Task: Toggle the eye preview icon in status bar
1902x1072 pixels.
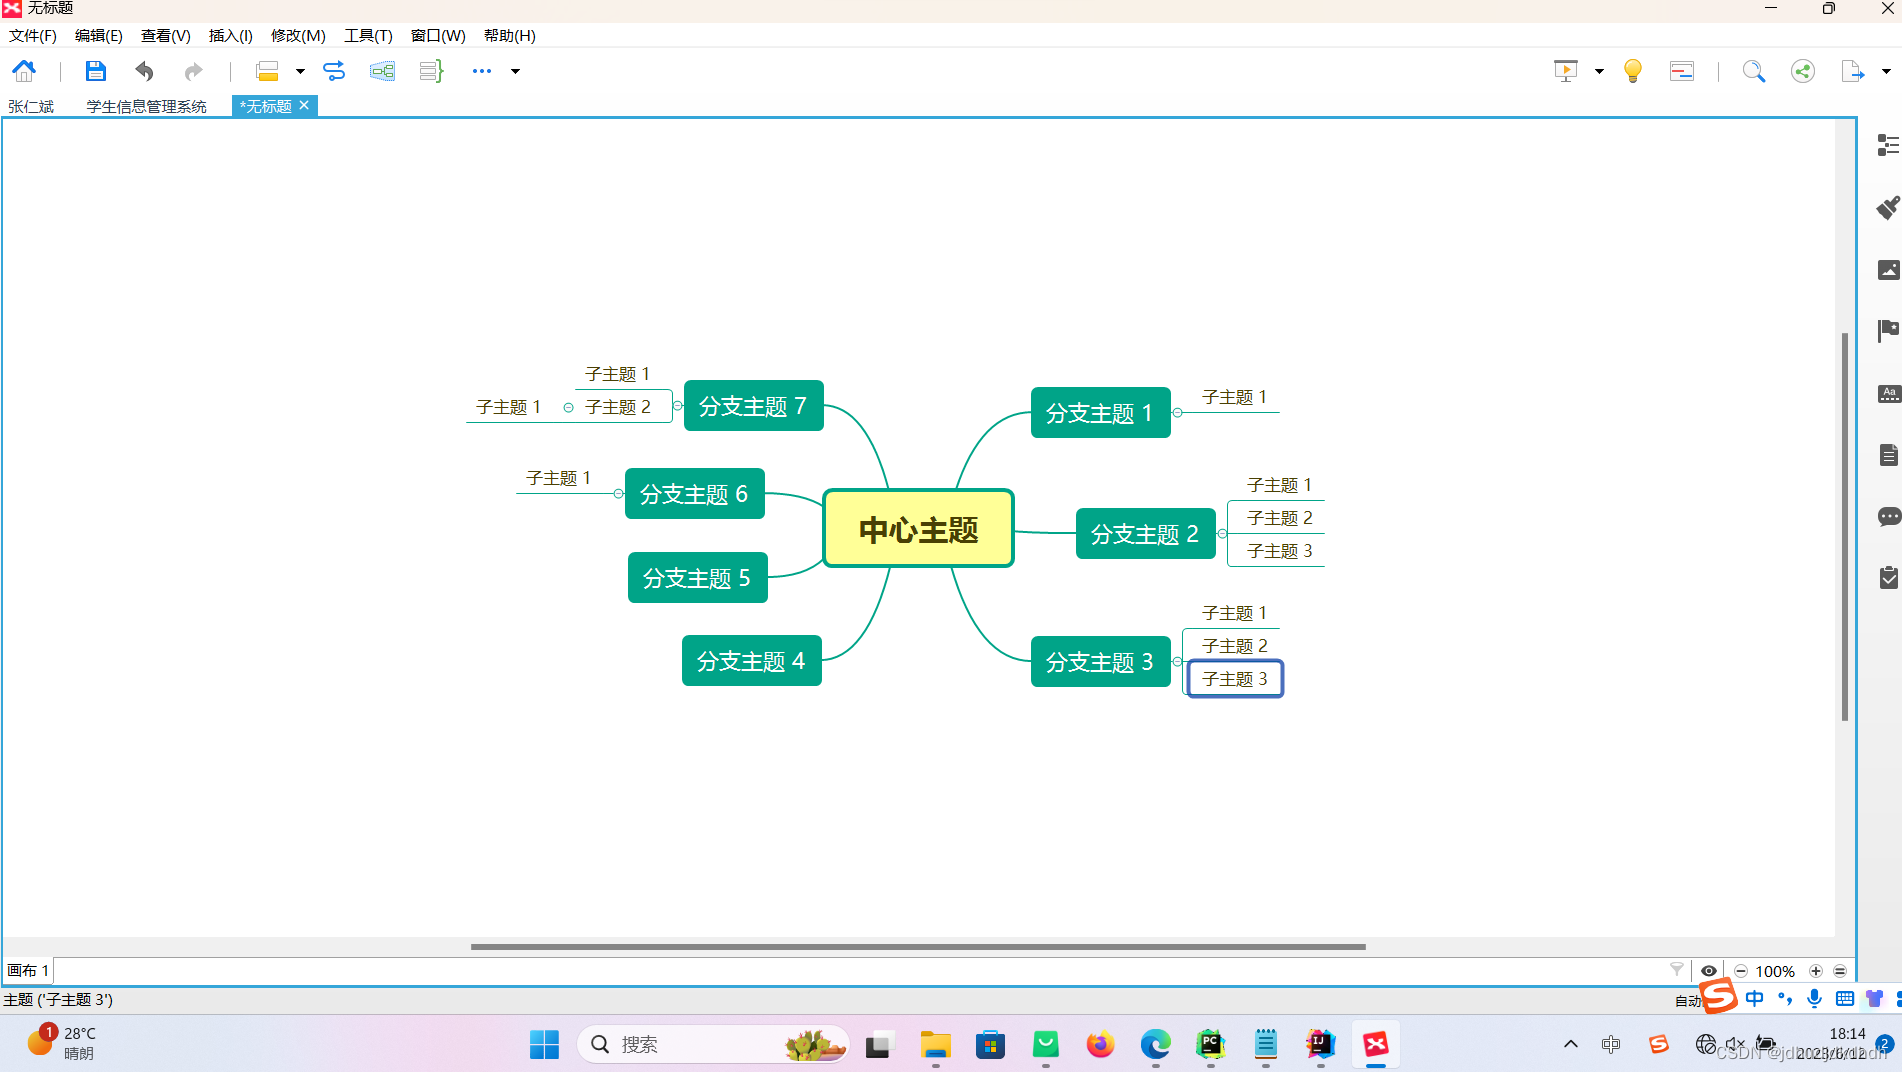Action: pyautogui.click(x=1709, y=970)
